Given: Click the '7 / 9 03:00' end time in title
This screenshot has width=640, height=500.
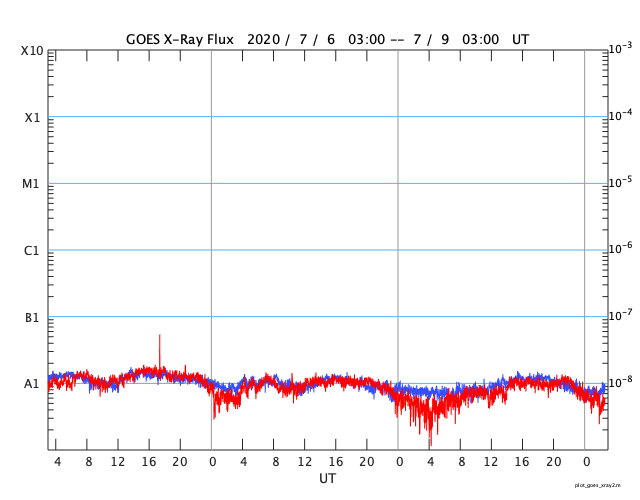Looking at the screenshot, I should coord(456,40).
